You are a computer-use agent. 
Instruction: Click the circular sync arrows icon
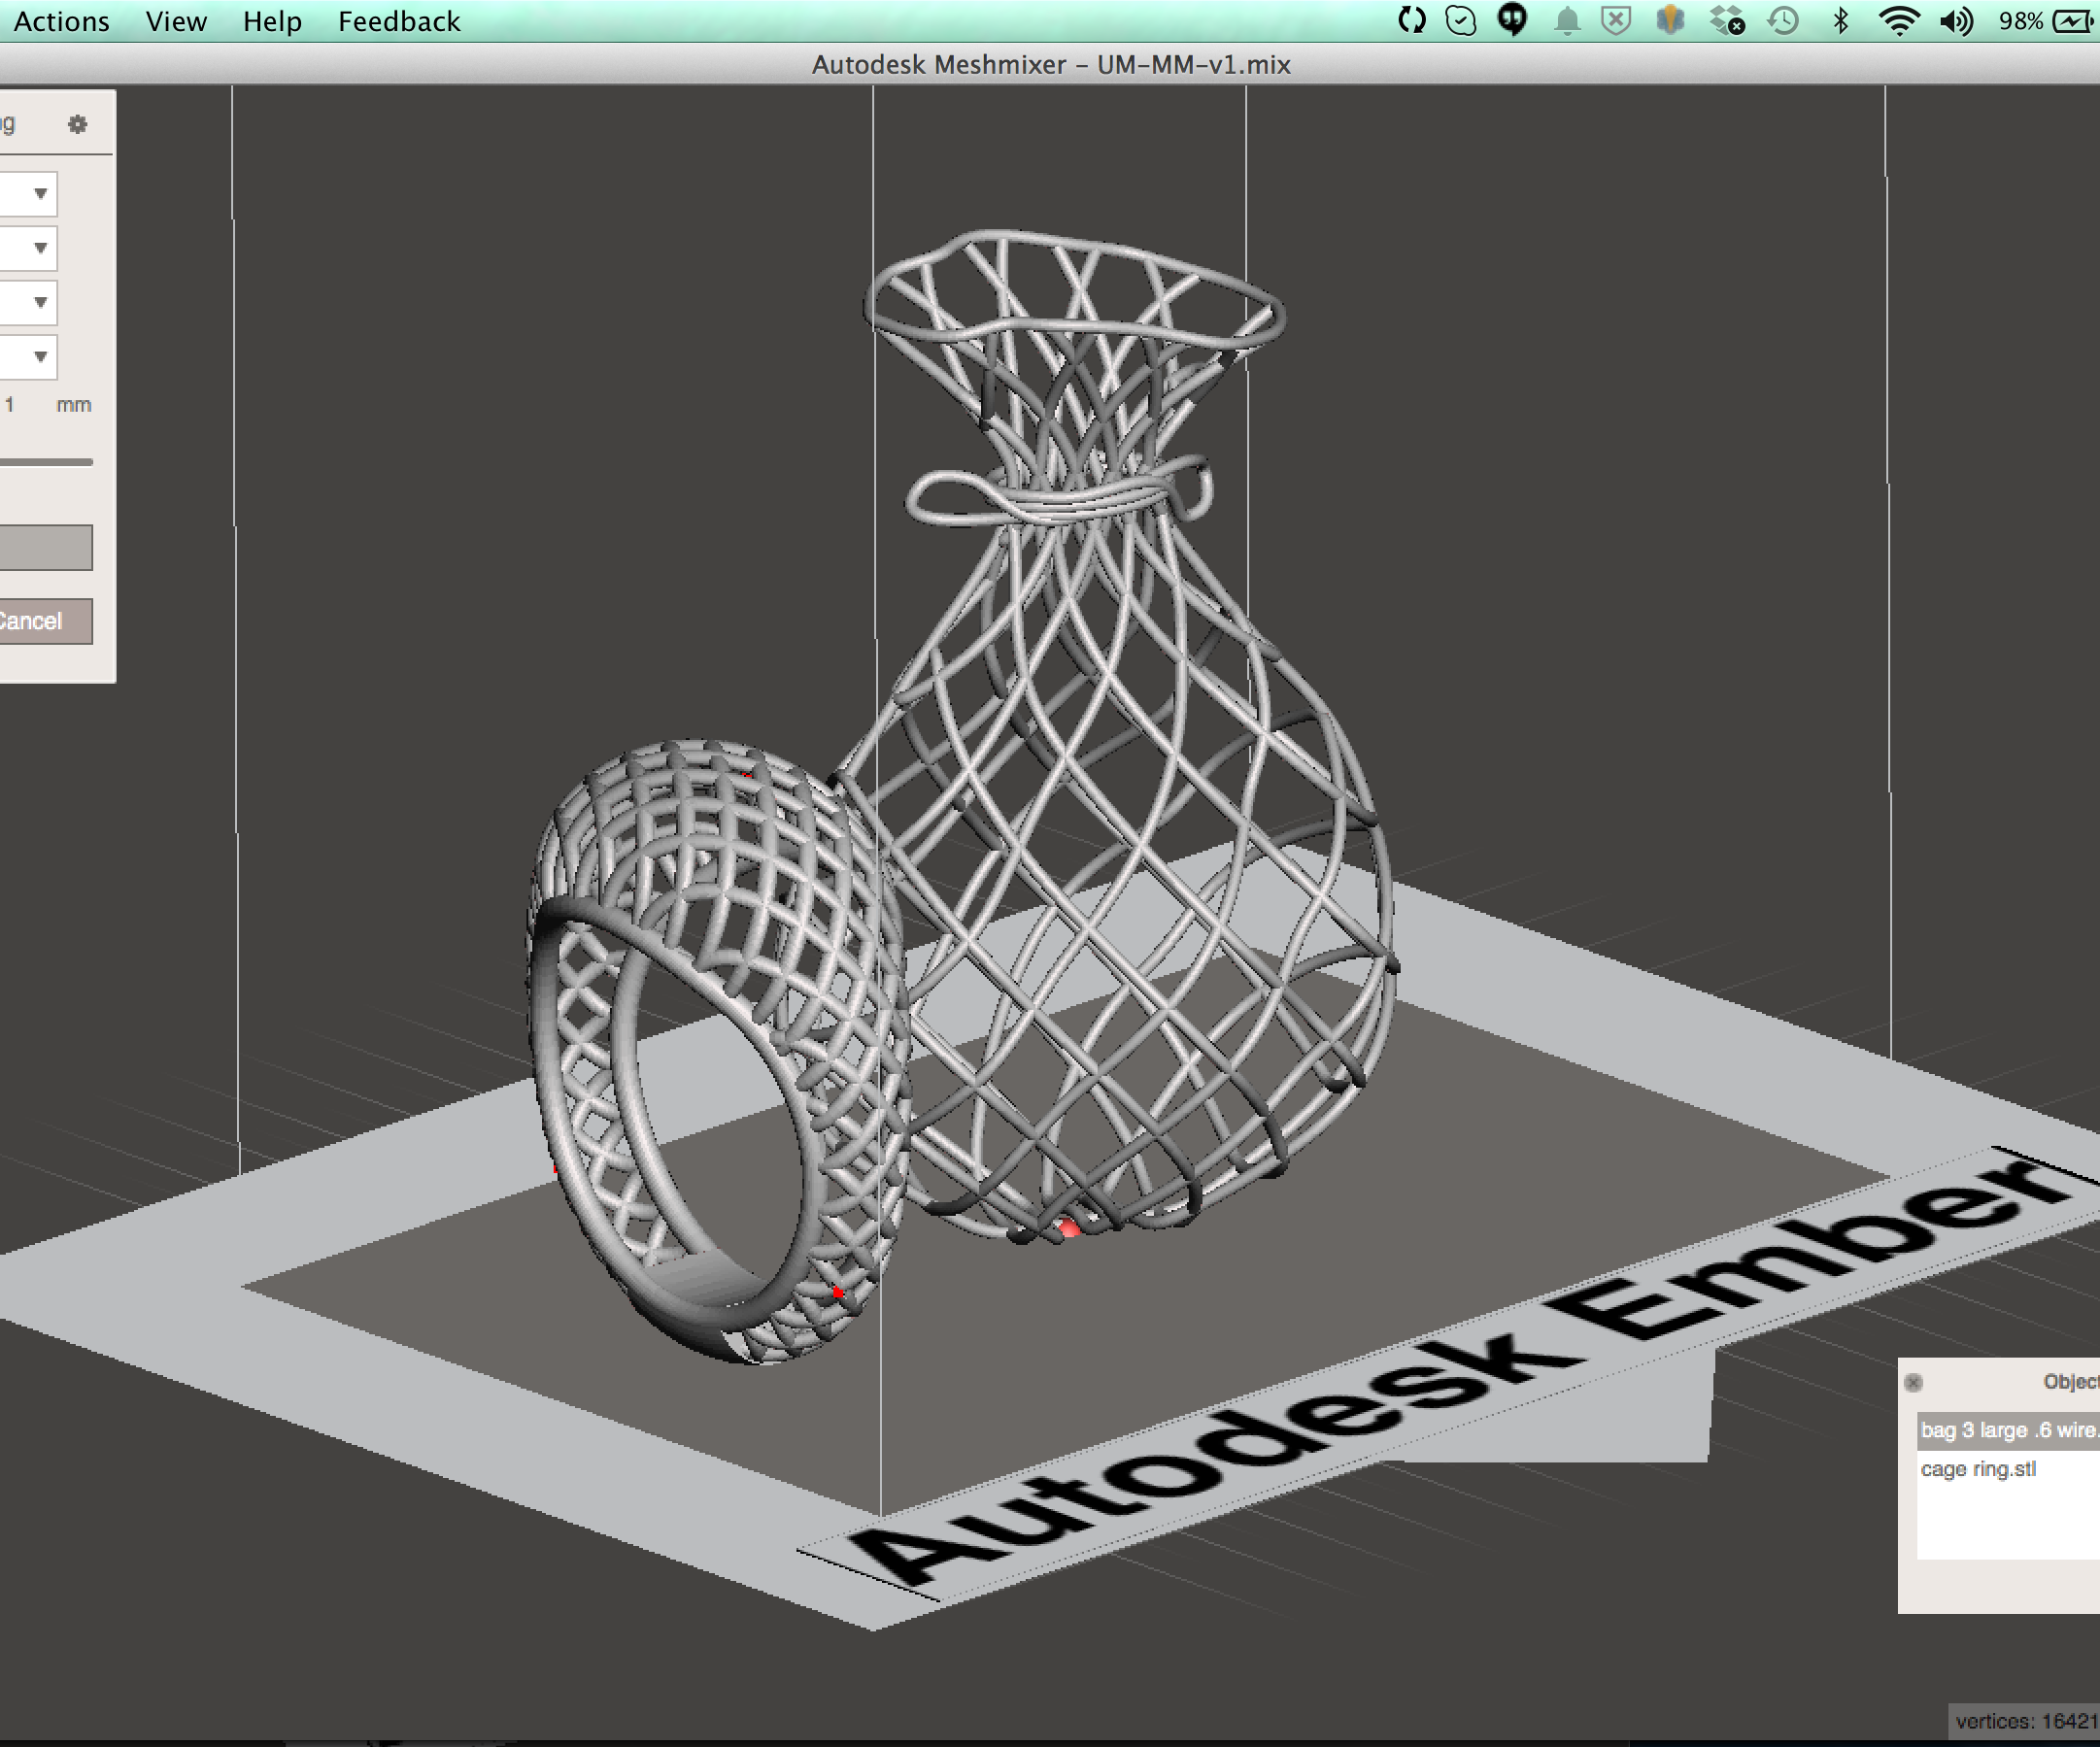point(1413,19)
